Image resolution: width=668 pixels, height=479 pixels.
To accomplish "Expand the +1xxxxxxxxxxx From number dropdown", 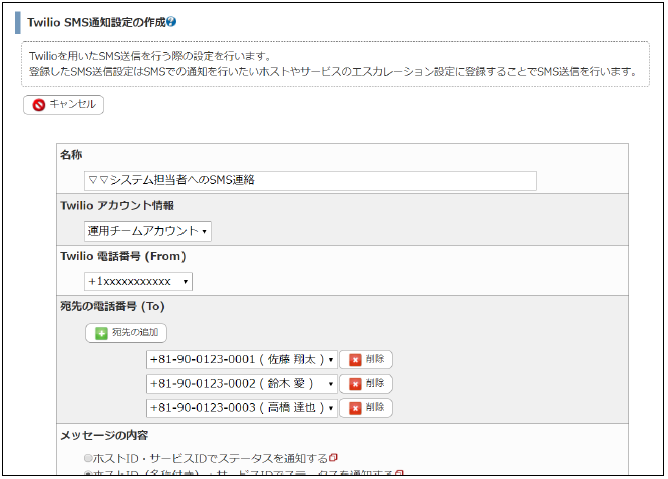I will pyautogui.click(x=138, y=282).
